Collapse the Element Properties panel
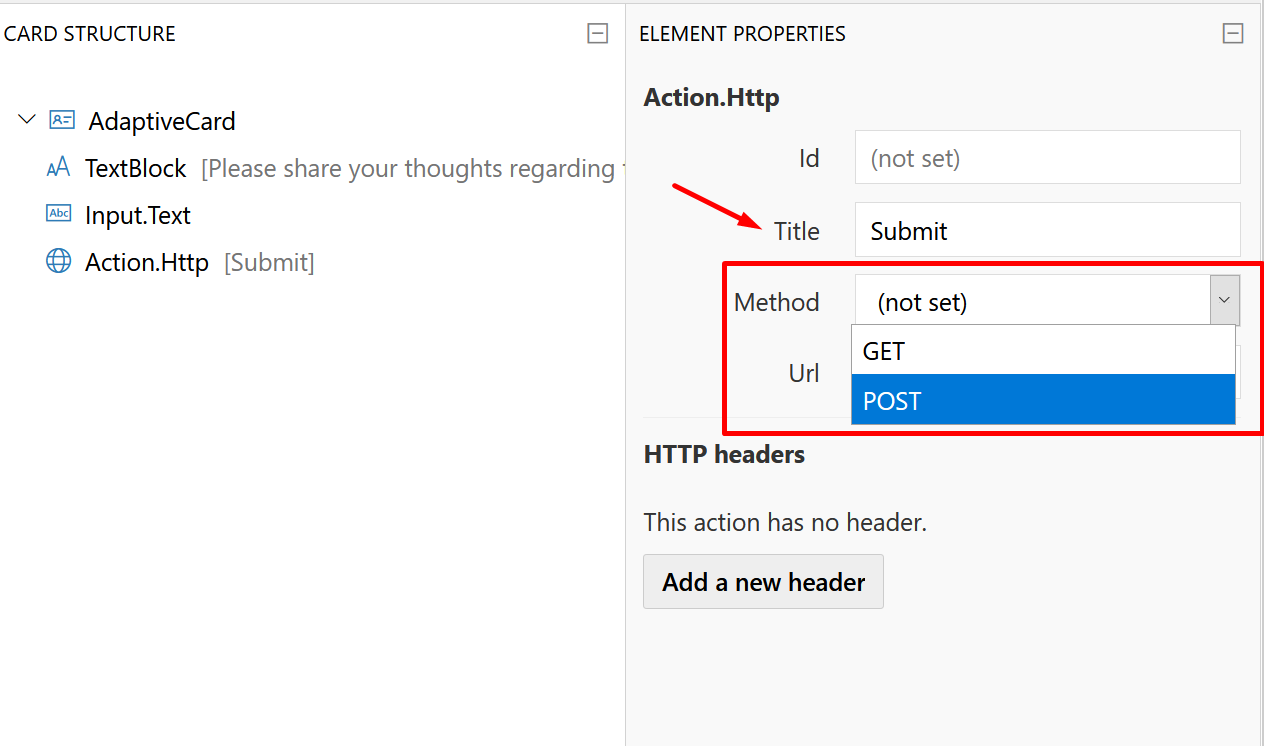Viewport: 1264px width, 746px height. 1233,33
